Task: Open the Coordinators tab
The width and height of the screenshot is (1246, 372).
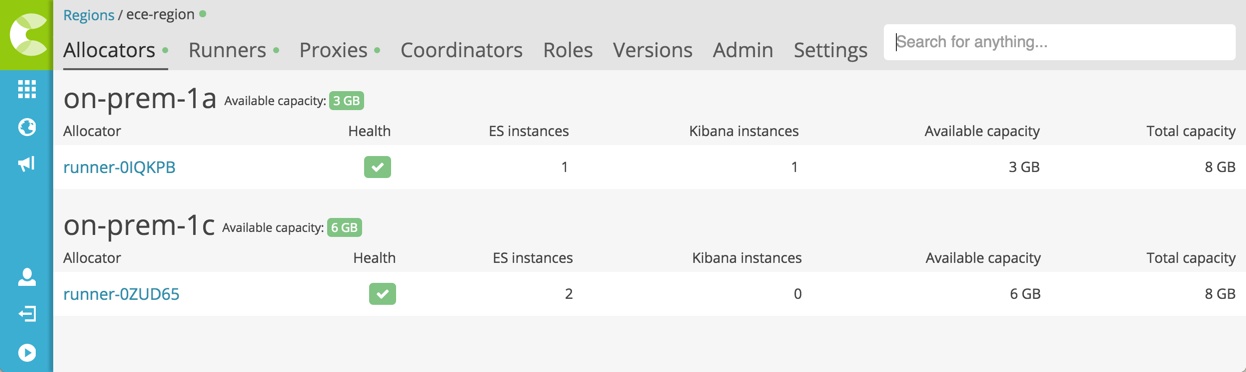Action: pos(461,50)
